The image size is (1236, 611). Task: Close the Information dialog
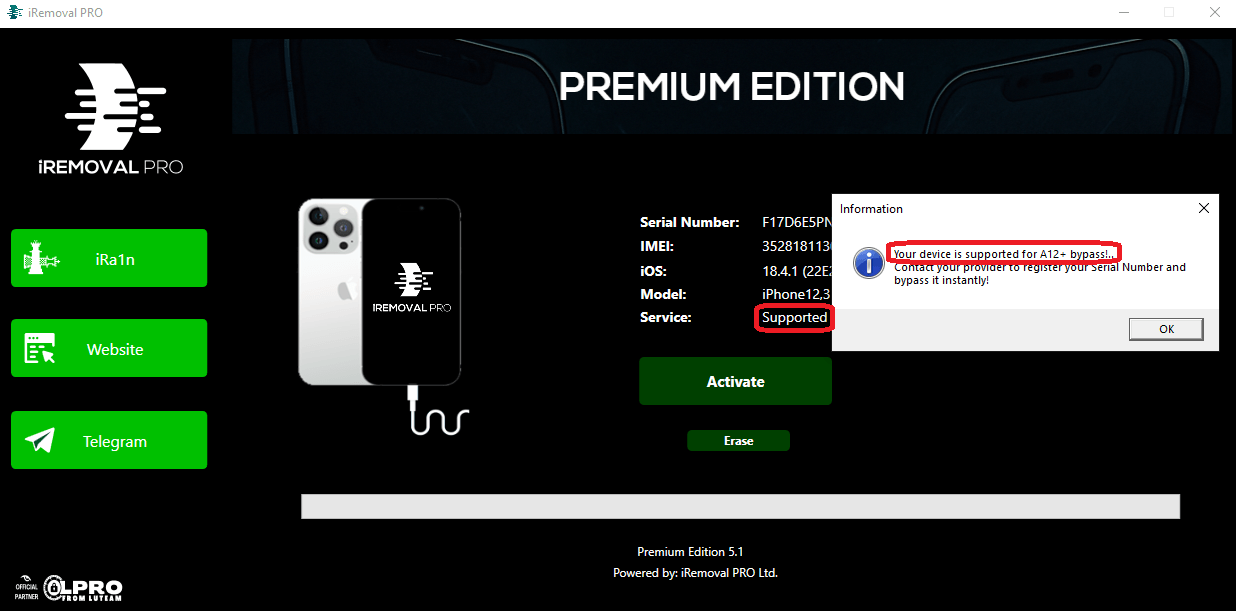point(1204,208)
